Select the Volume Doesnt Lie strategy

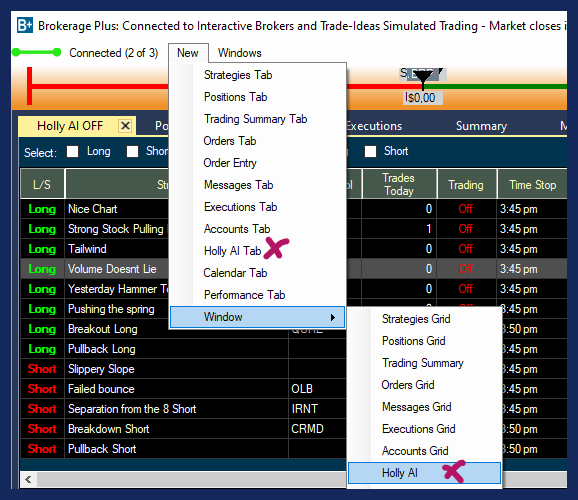point(112,269)
